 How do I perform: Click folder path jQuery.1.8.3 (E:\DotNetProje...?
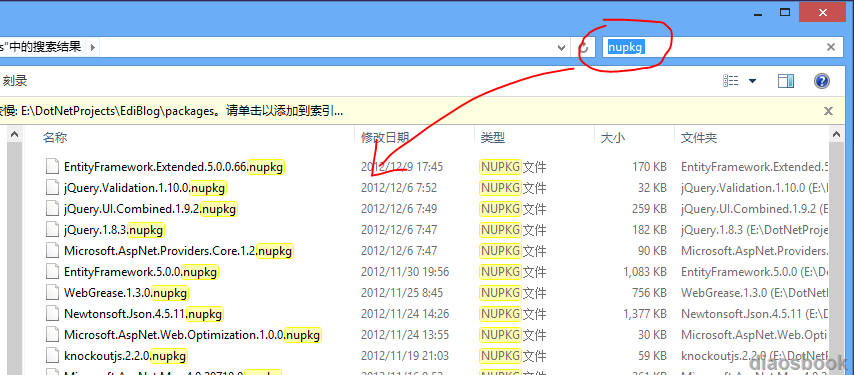(755, 230)
